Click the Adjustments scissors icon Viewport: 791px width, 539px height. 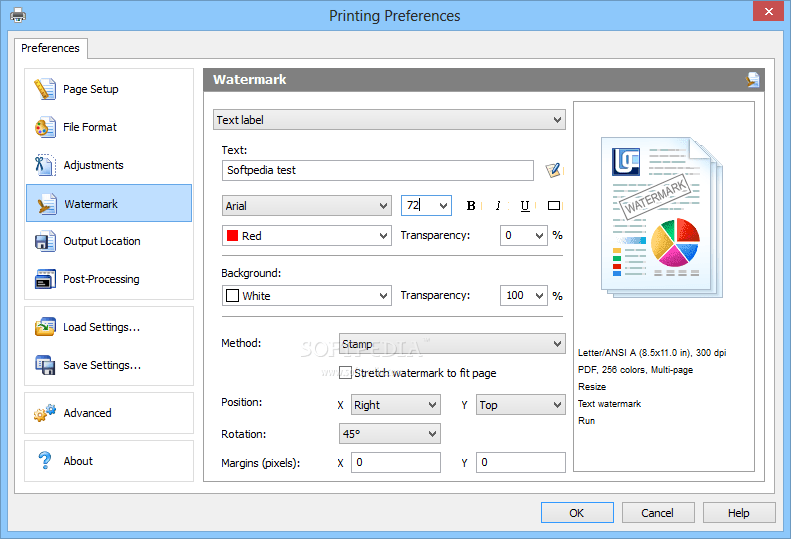tap(45, 165)
